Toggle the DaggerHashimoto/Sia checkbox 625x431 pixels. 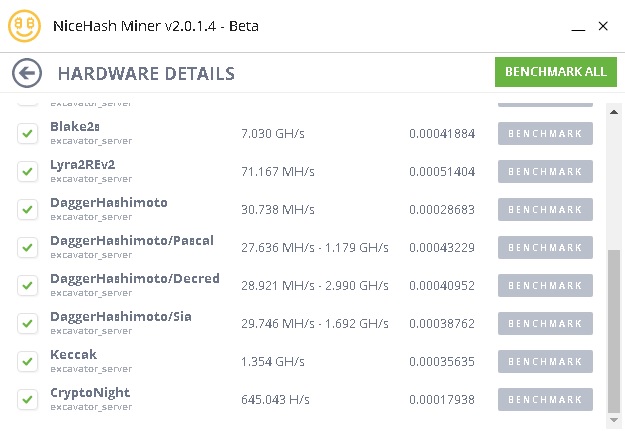pyautogui.click(x=28, y=323)
